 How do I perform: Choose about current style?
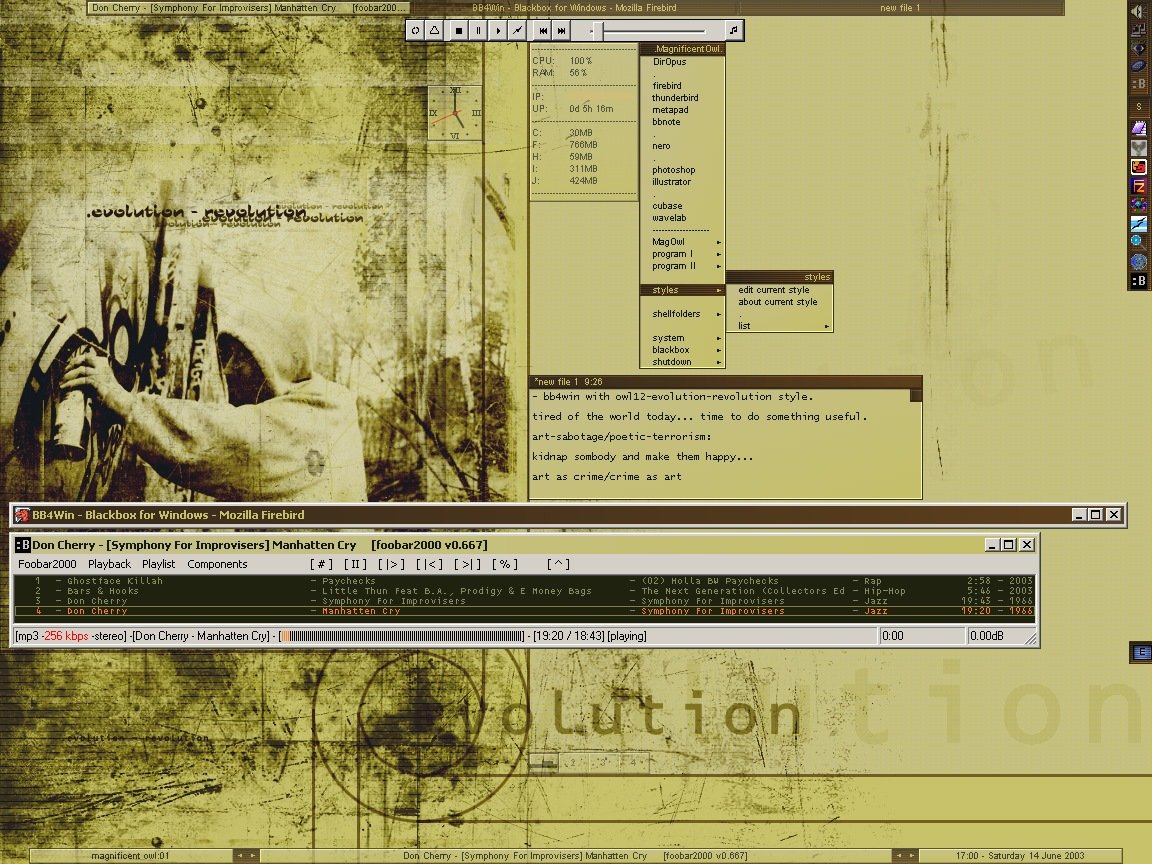coord(780,302)
